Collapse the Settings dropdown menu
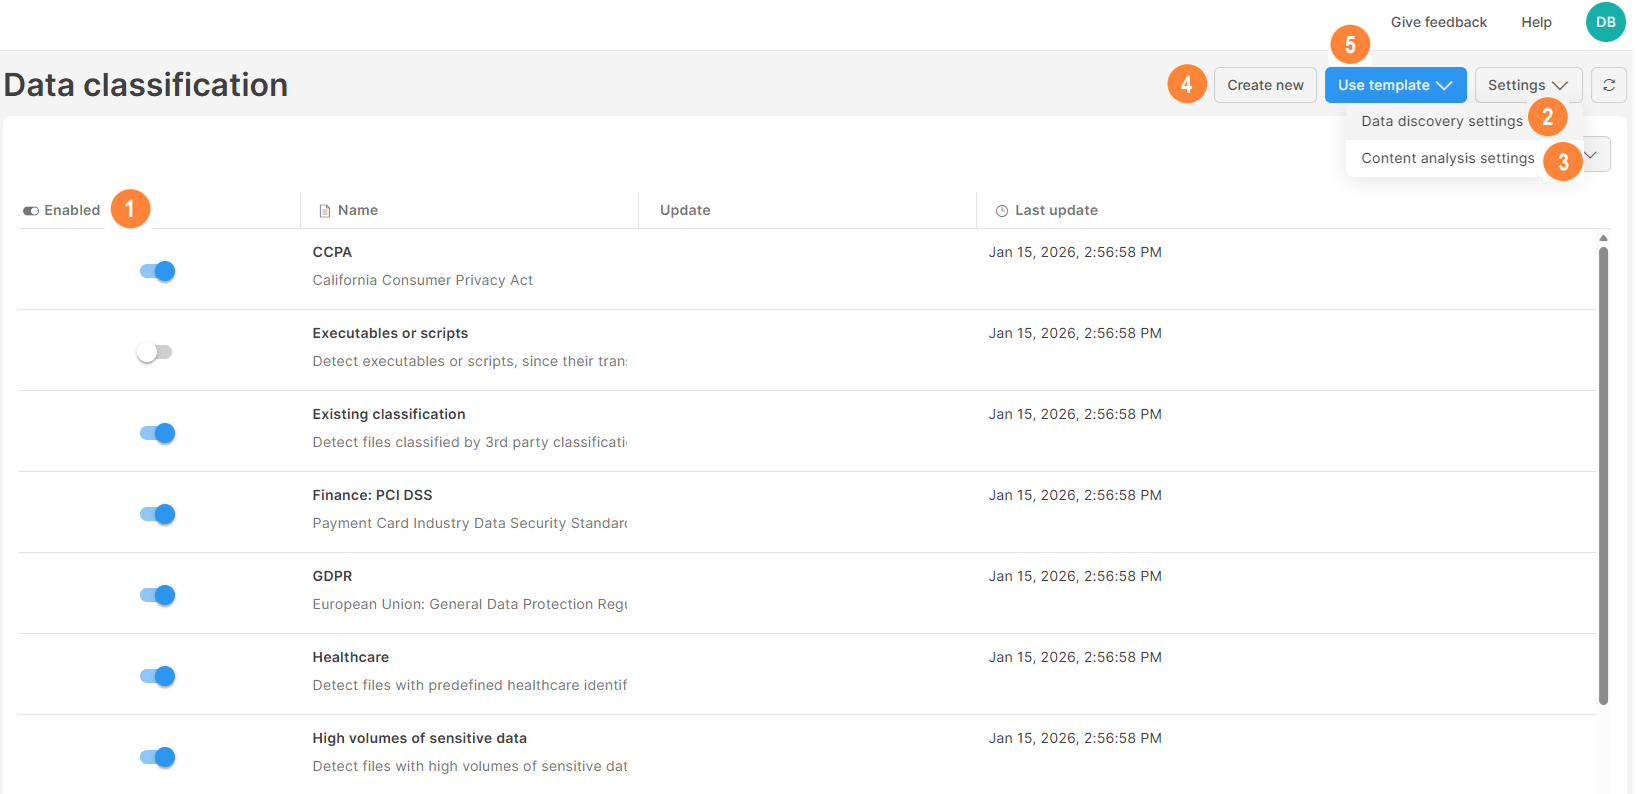The image size is (1637, 794). [x=1527, y=85]
